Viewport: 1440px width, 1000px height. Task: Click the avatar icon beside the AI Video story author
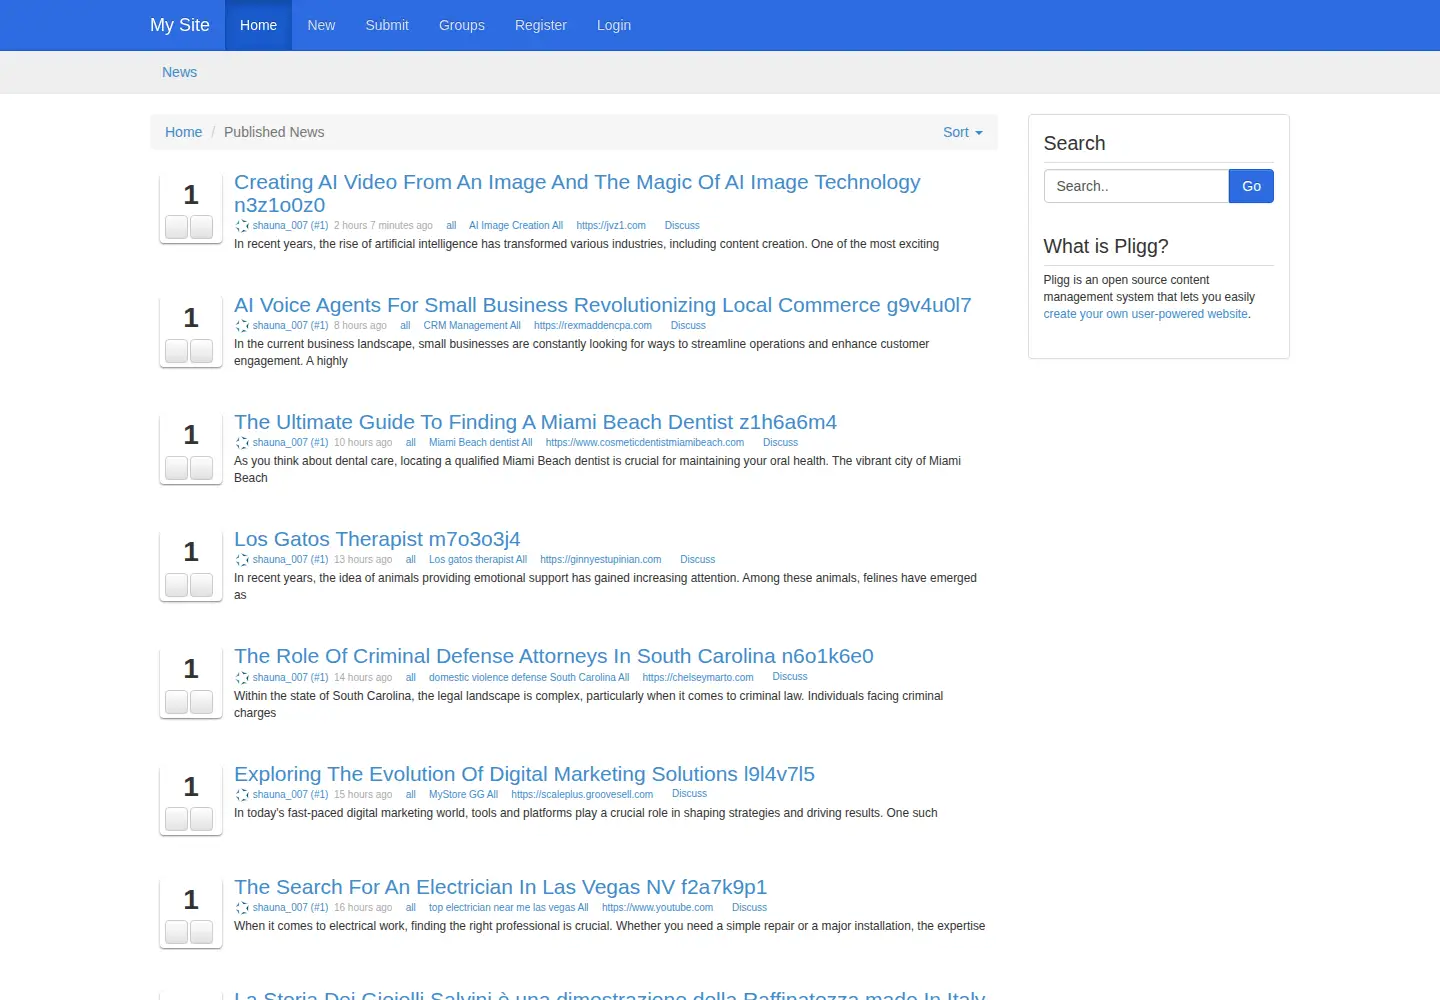(242, 226)
